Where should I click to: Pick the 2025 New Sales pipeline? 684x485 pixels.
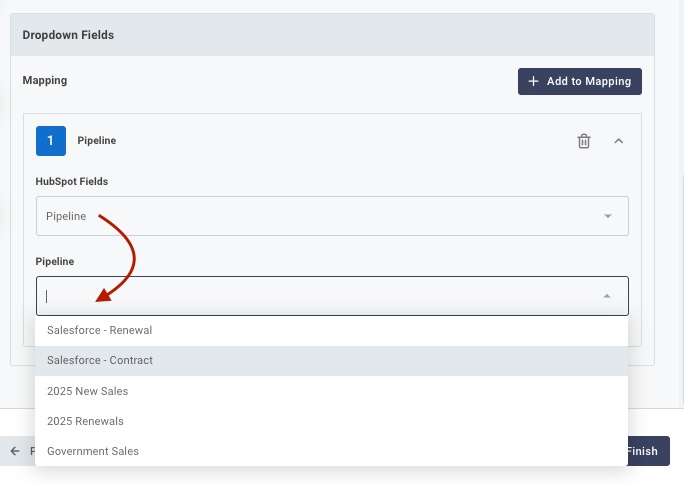87,391
